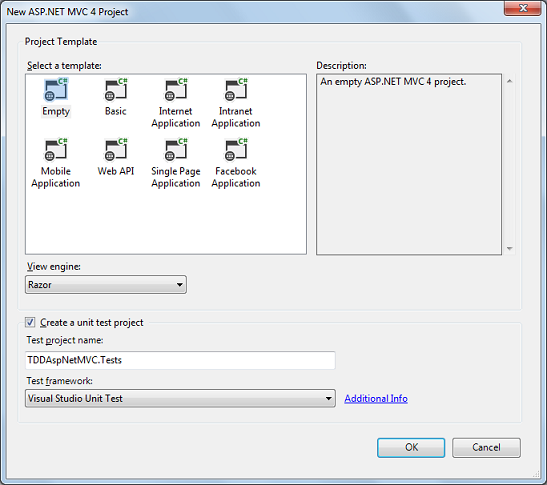Image resolution: width=547 pixels, height=485 pixels.
Task: Choose the Basic template icon
Action: (116, 90)
